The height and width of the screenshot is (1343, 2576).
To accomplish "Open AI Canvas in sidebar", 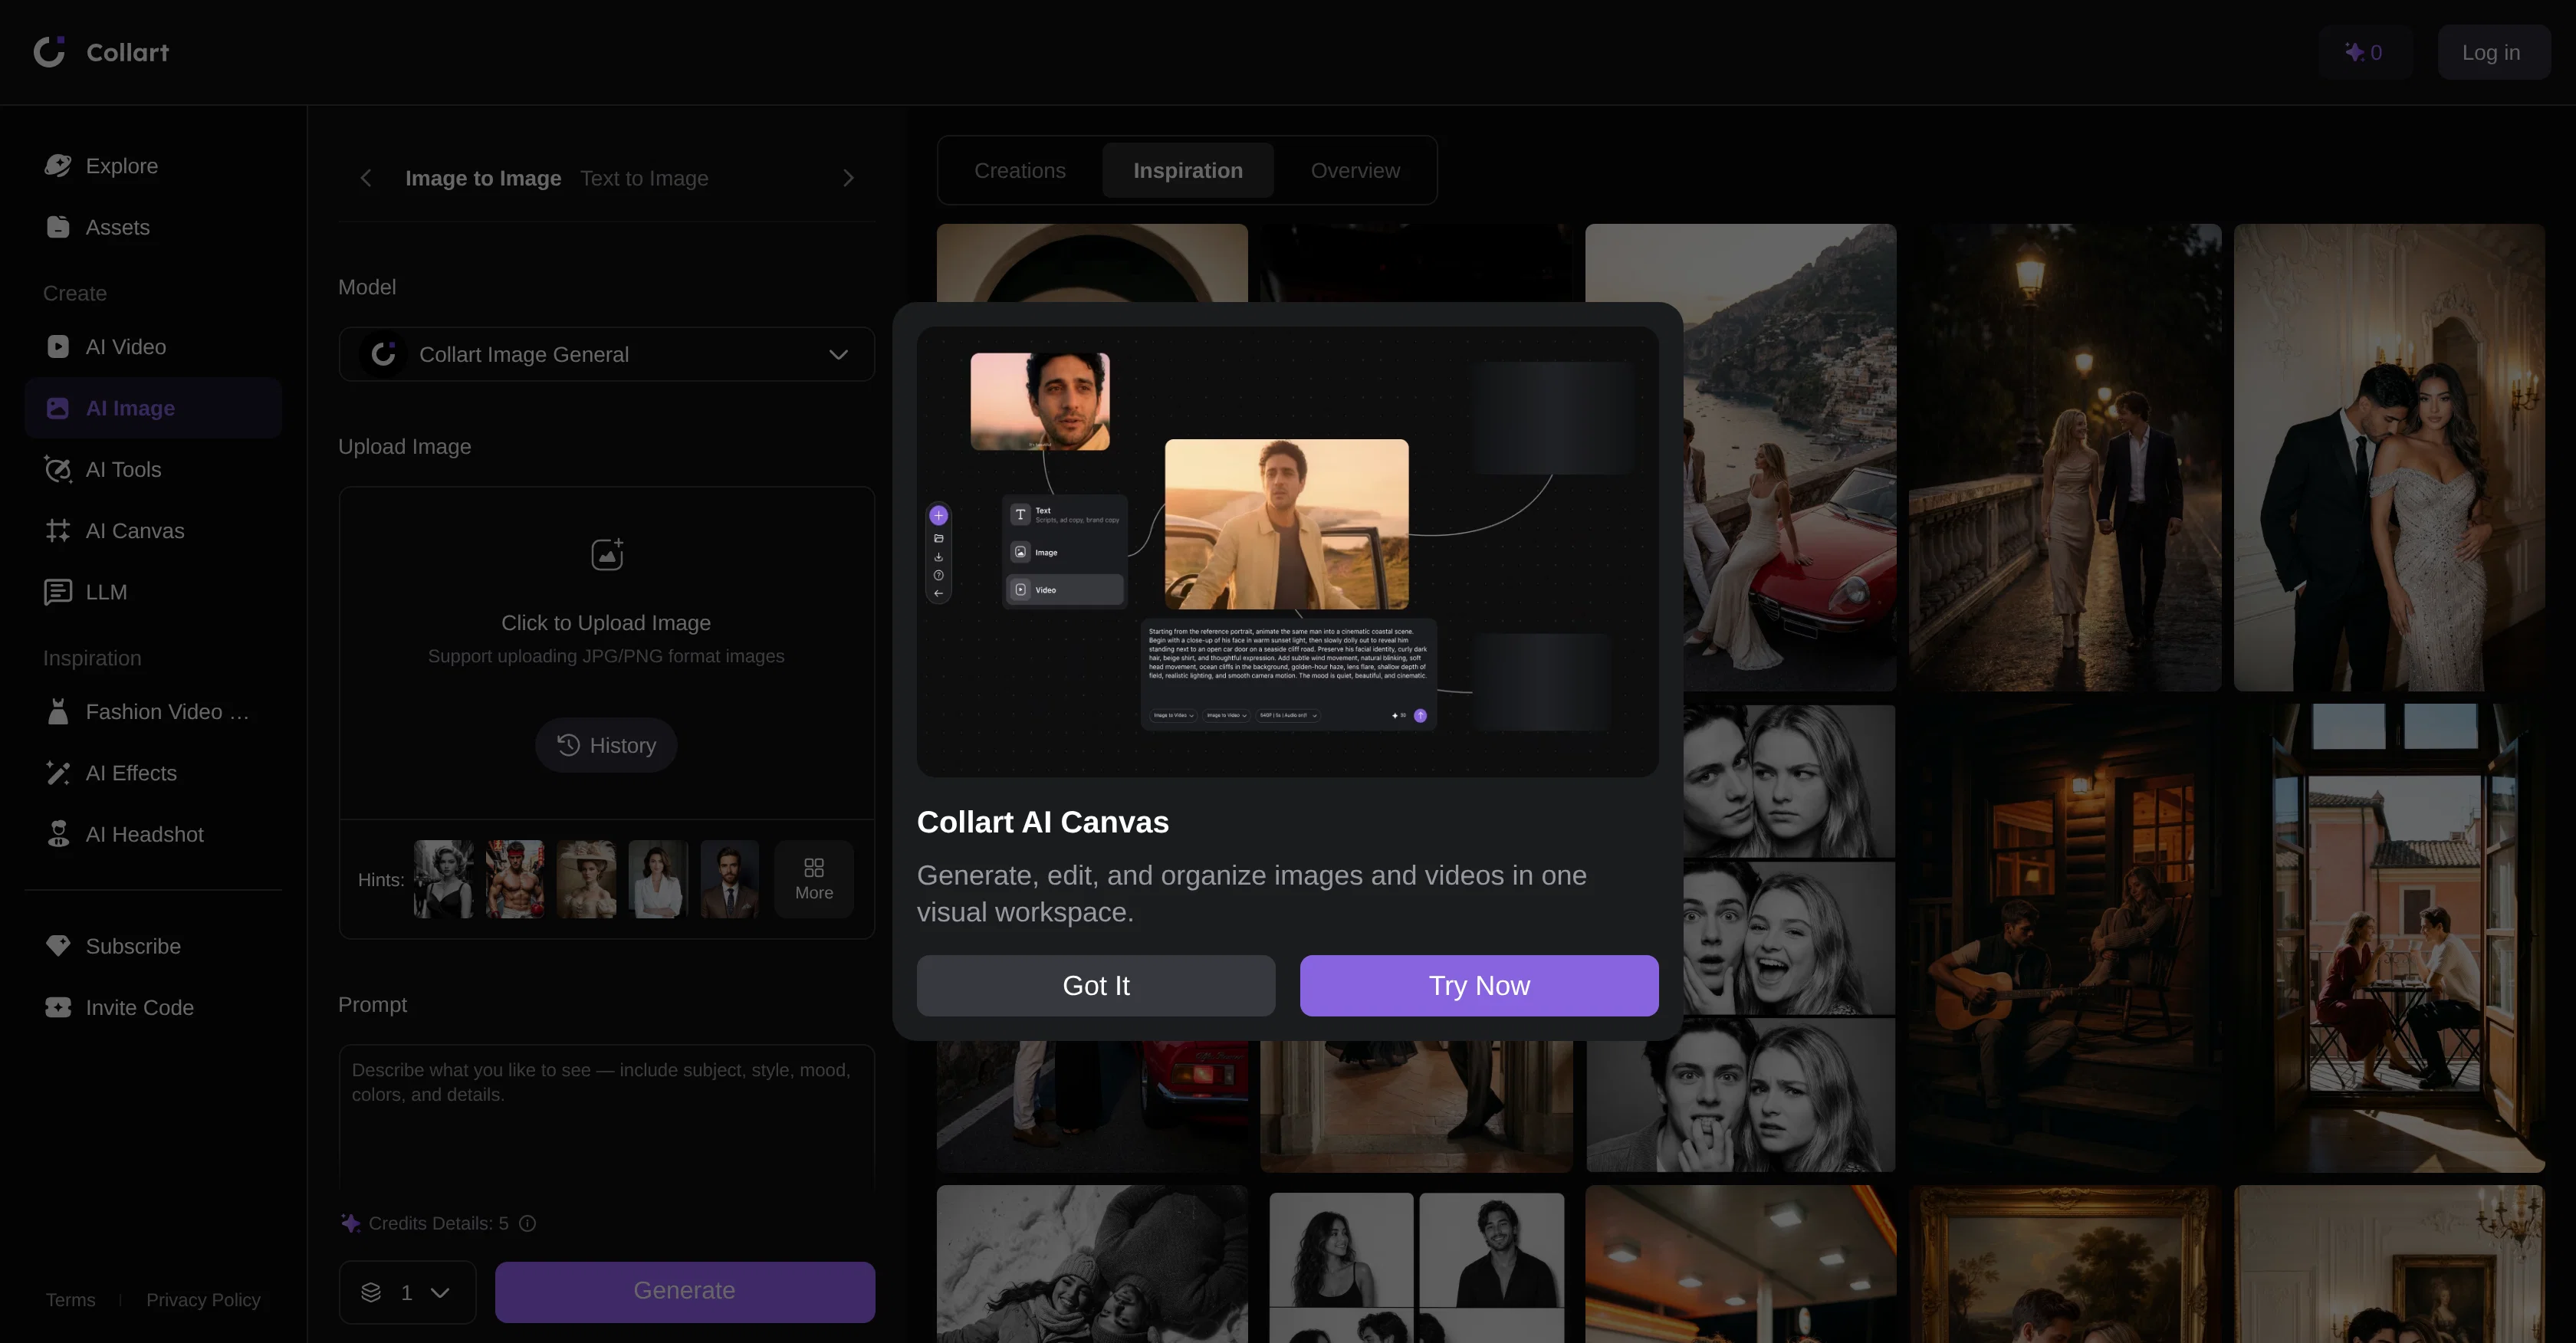I will (153, 531).
